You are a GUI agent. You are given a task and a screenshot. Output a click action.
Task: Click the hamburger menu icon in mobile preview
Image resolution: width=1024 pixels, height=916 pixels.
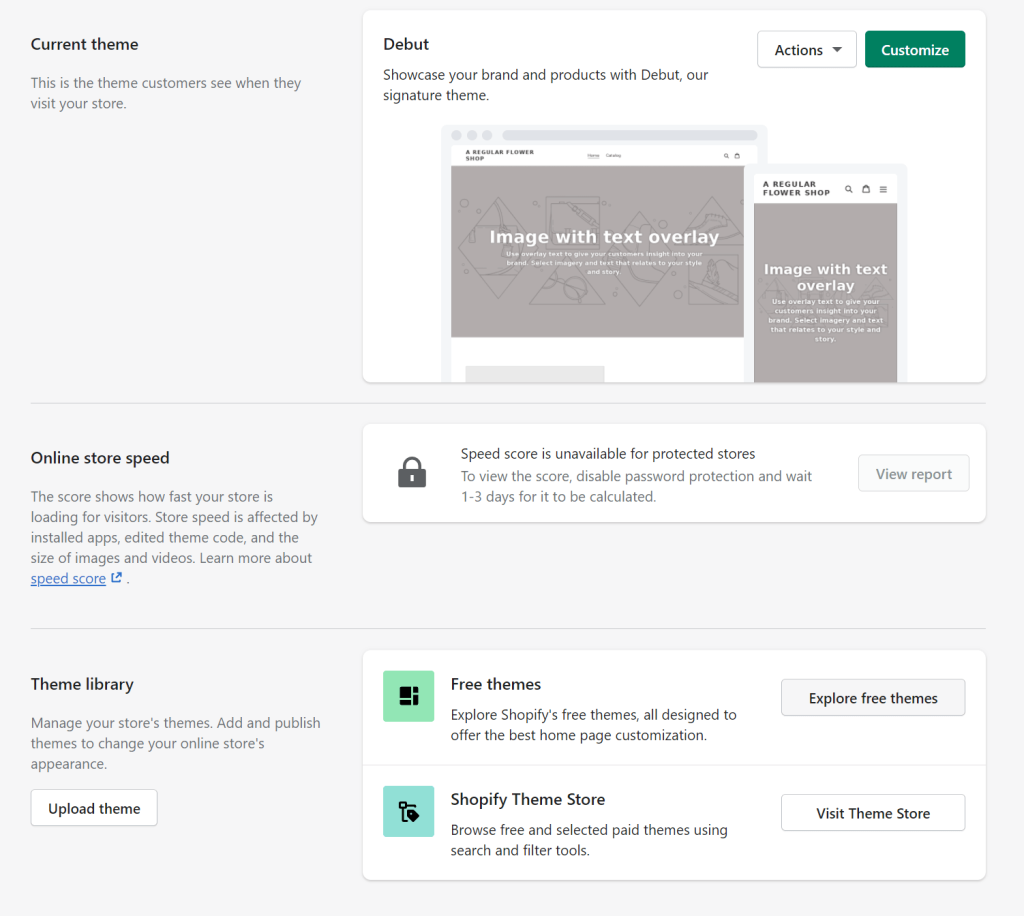(x=883, y=189)
